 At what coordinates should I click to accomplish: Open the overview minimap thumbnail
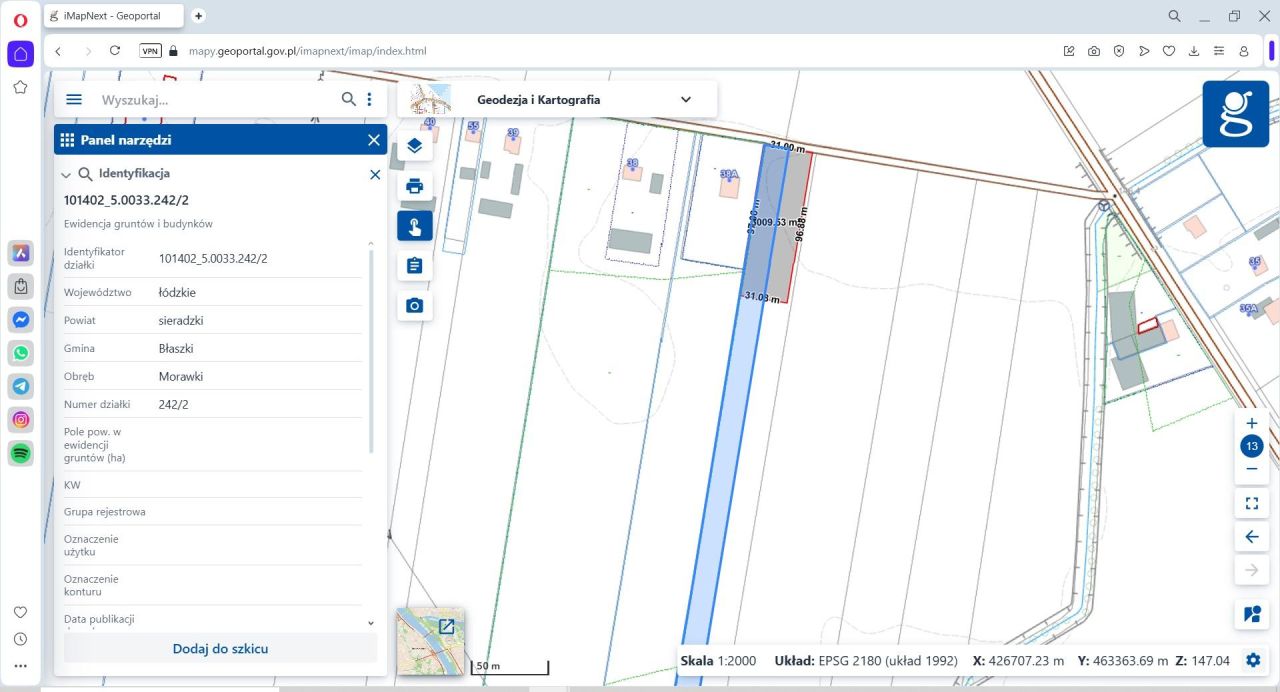430,641
